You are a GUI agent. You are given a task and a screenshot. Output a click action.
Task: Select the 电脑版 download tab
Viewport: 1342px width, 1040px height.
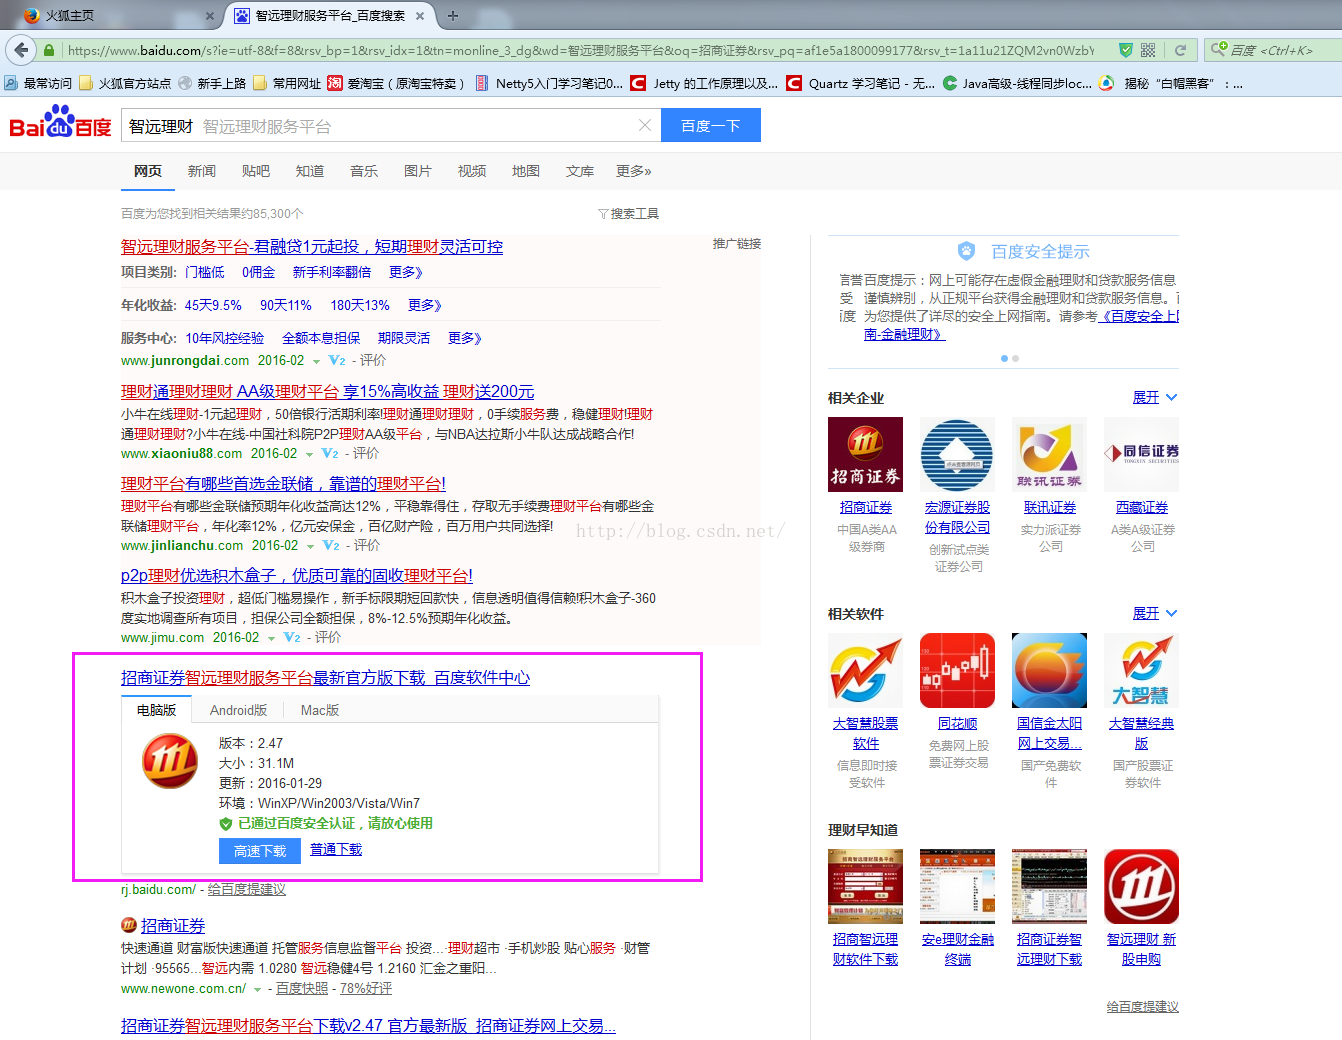(x=156, y=710)
